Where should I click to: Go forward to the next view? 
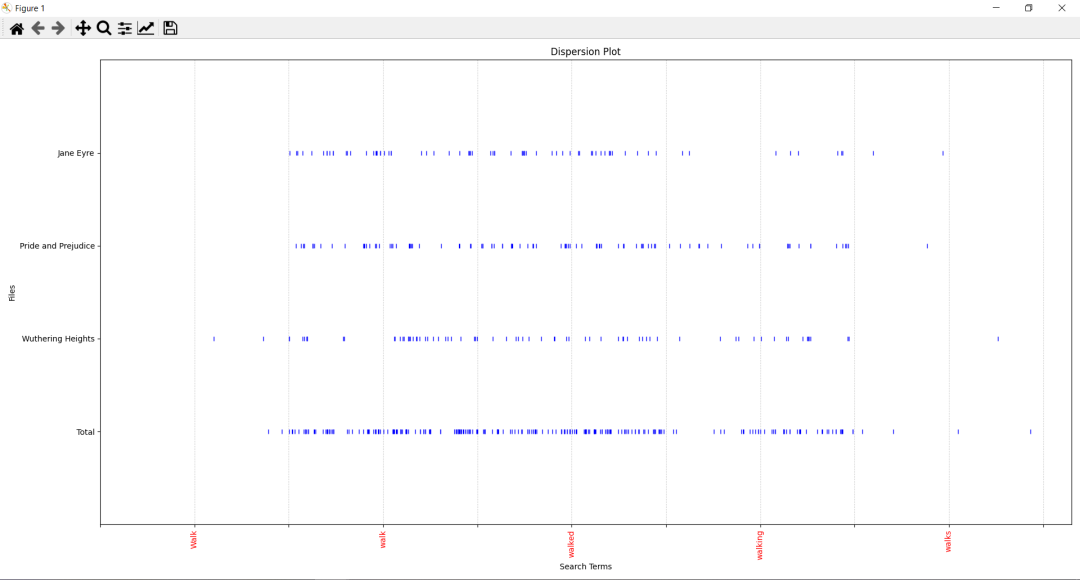59,28
